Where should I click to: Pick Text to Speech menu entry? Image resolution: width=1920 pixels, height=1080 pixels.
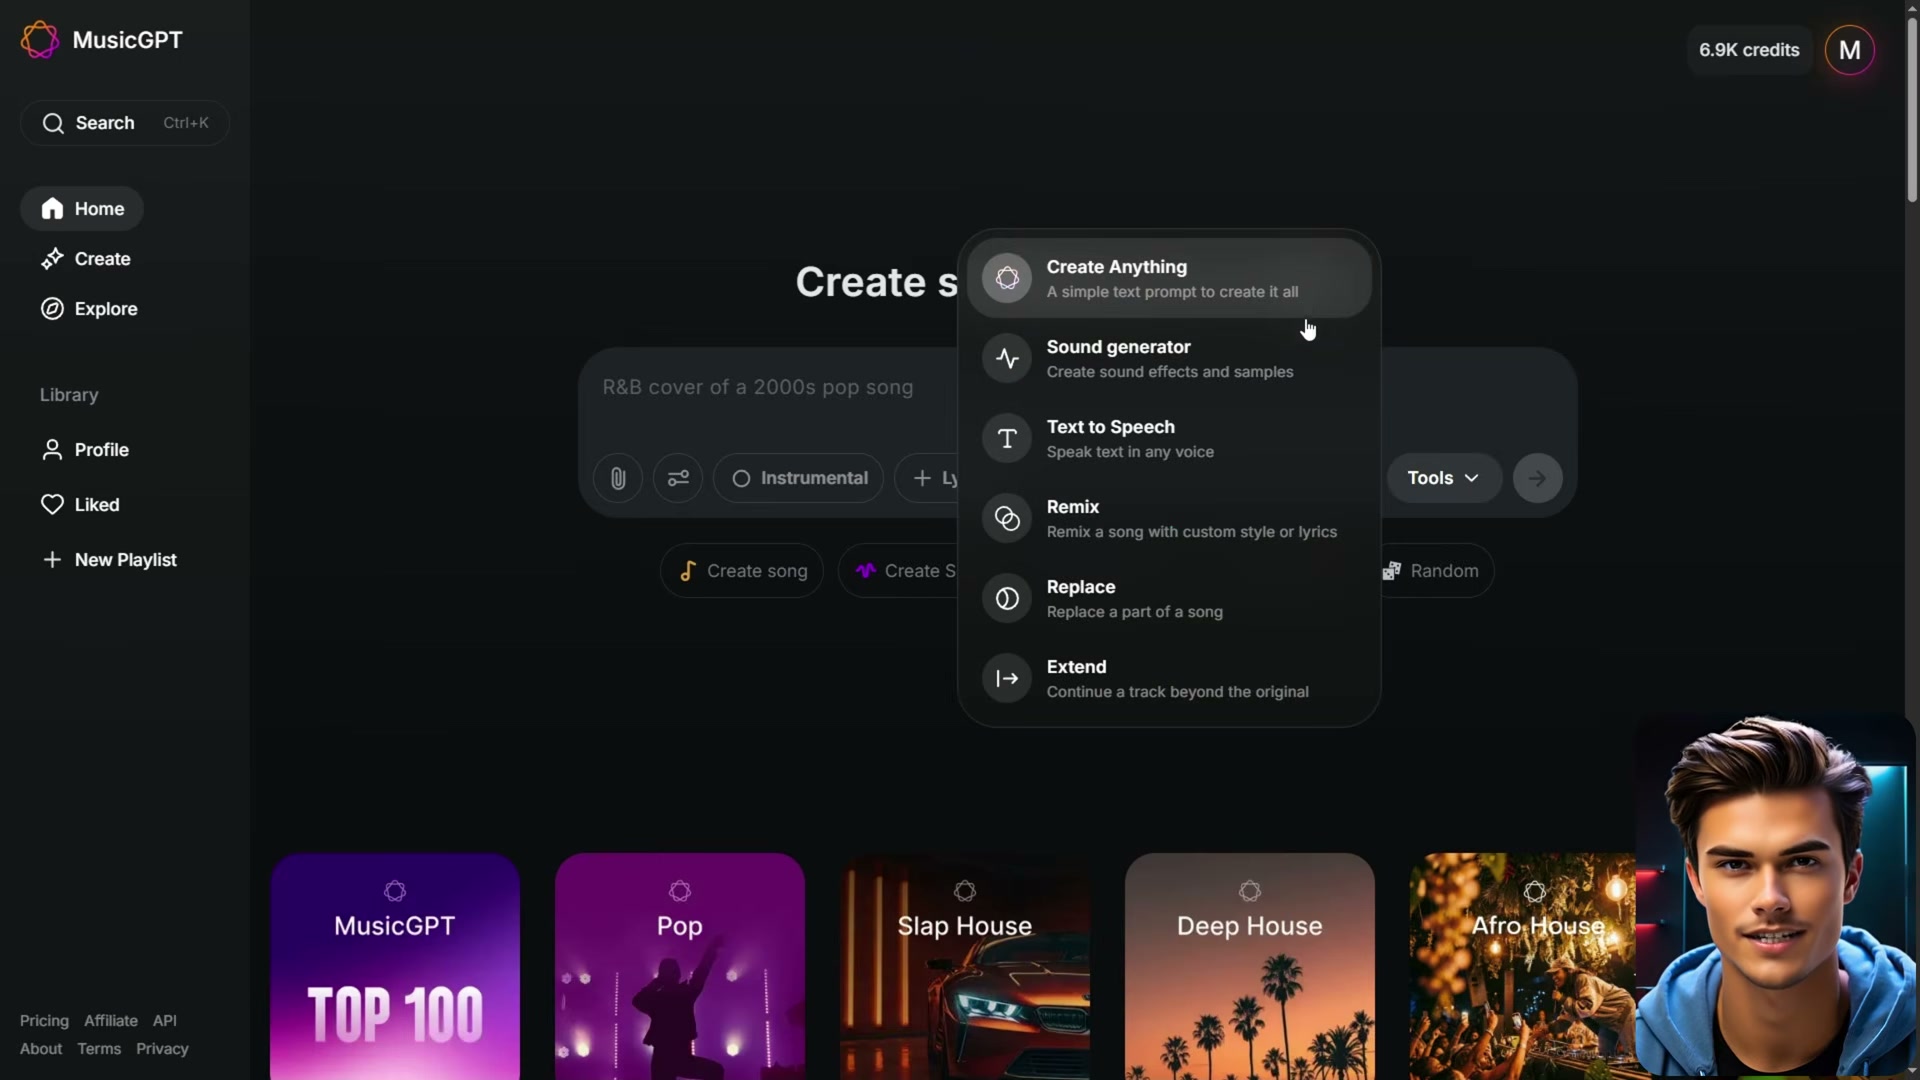point(1169,438)
